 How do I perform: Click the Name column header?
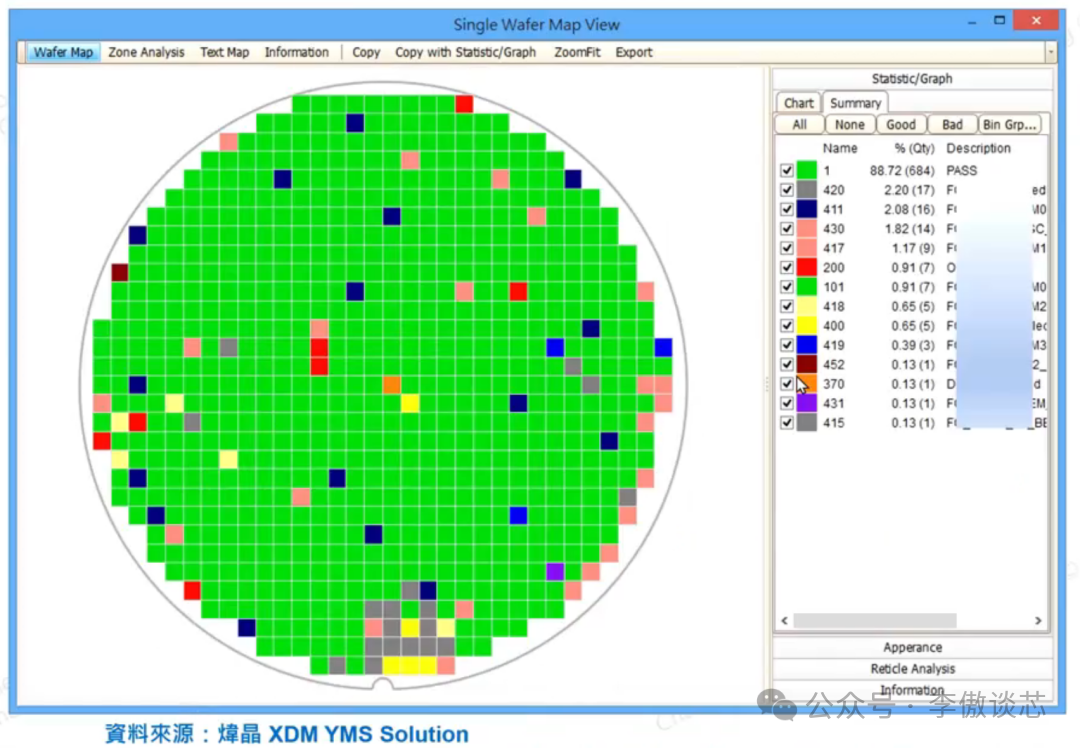(x=840, y=148)
